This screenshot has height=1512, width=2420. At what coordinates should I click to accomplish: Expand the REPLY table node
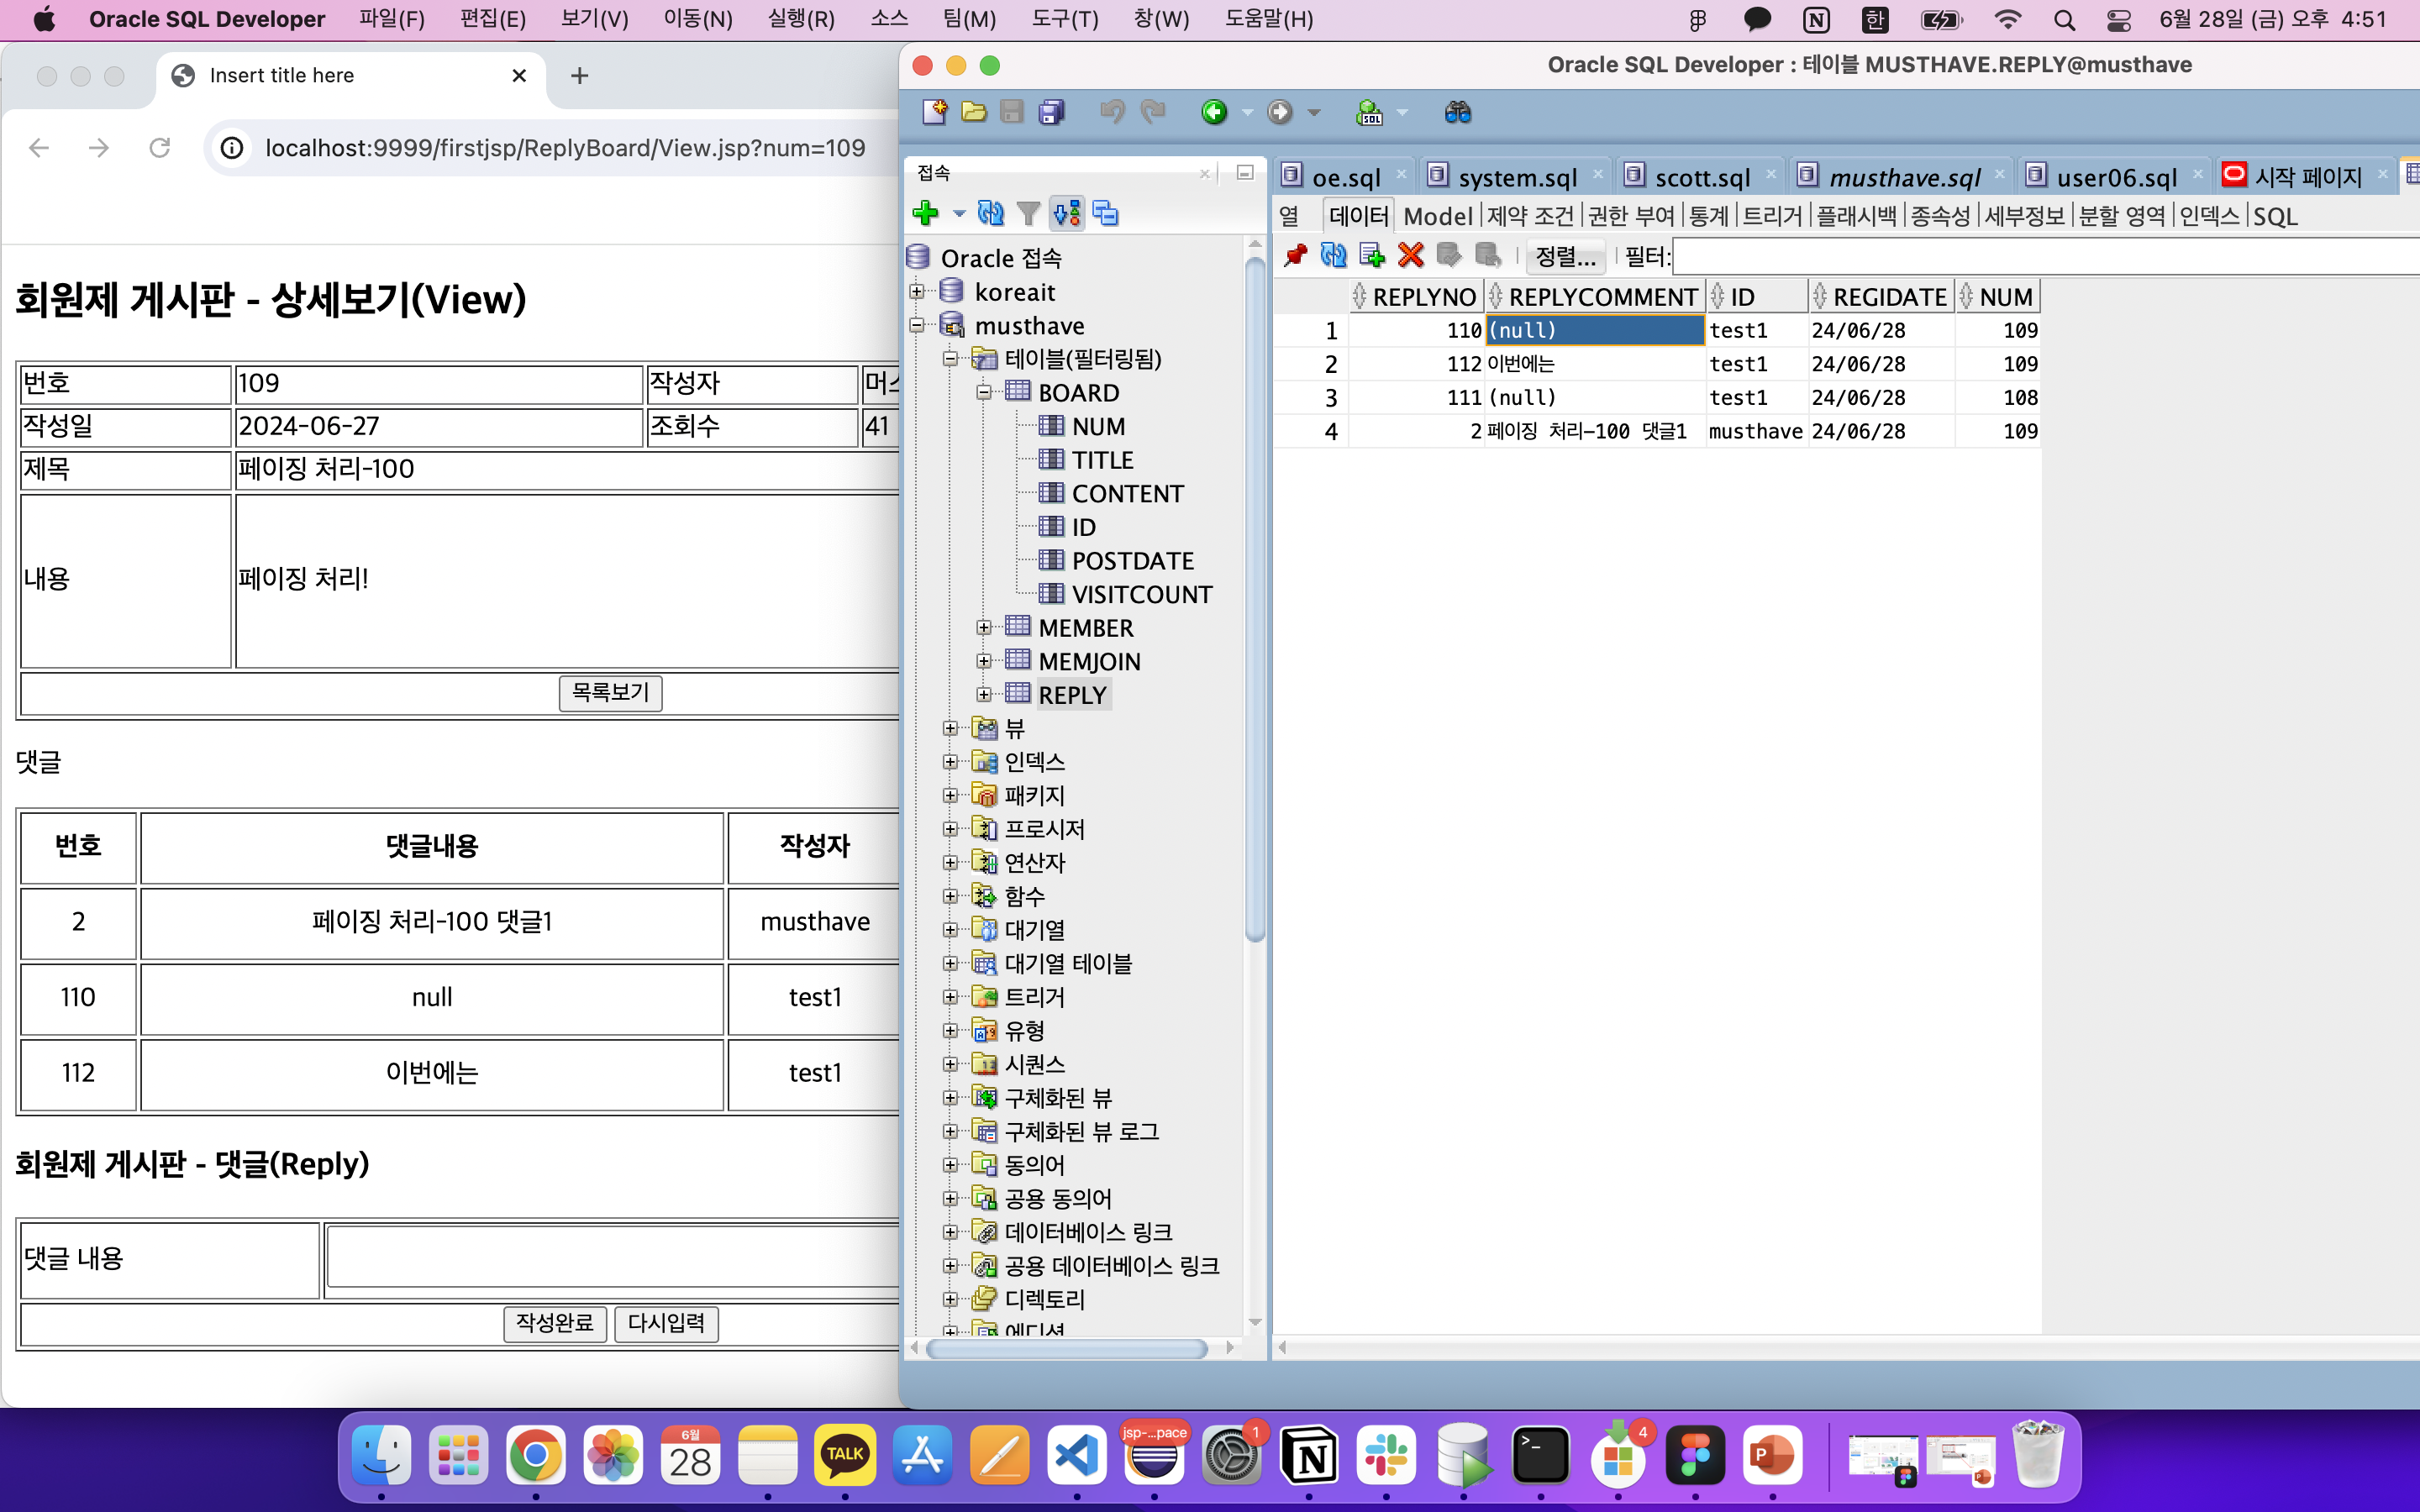click(x=984, y=694)
